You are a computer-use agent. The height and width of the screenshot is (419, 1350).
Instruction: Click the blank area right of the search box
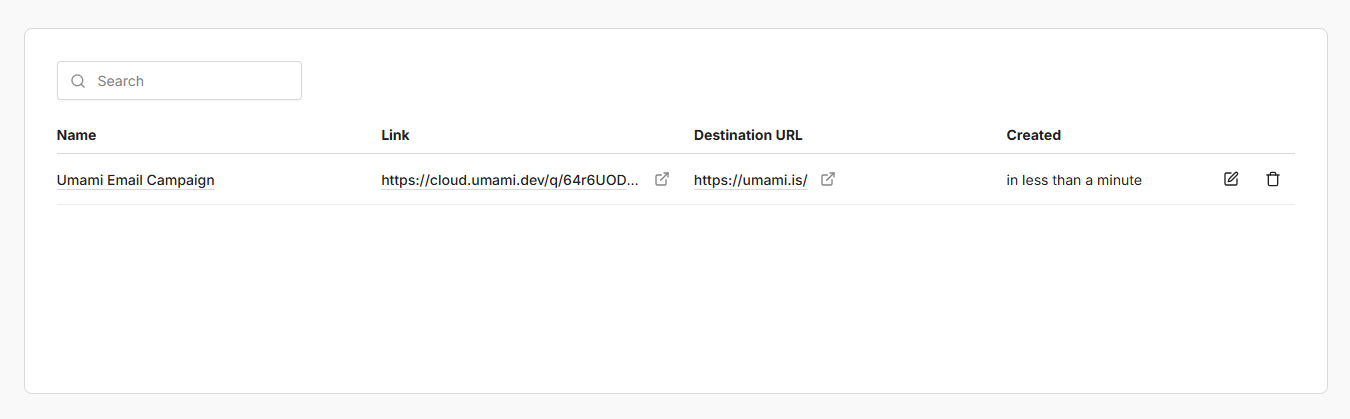(x=800, y=81)
